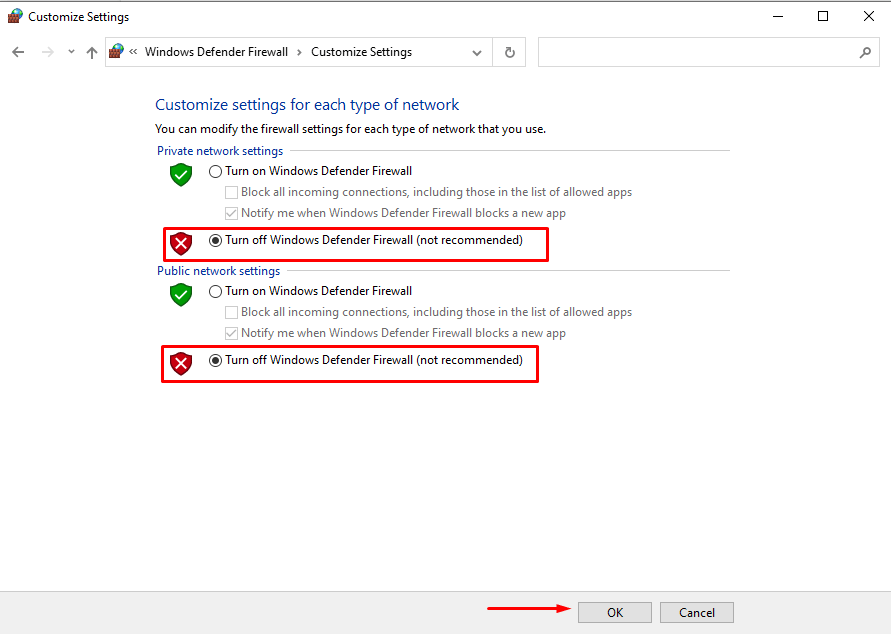This screenshot has height=634, width=891.
Task: Expand the recent locations chevron next to forward arrow
Action: pos(71,51)
